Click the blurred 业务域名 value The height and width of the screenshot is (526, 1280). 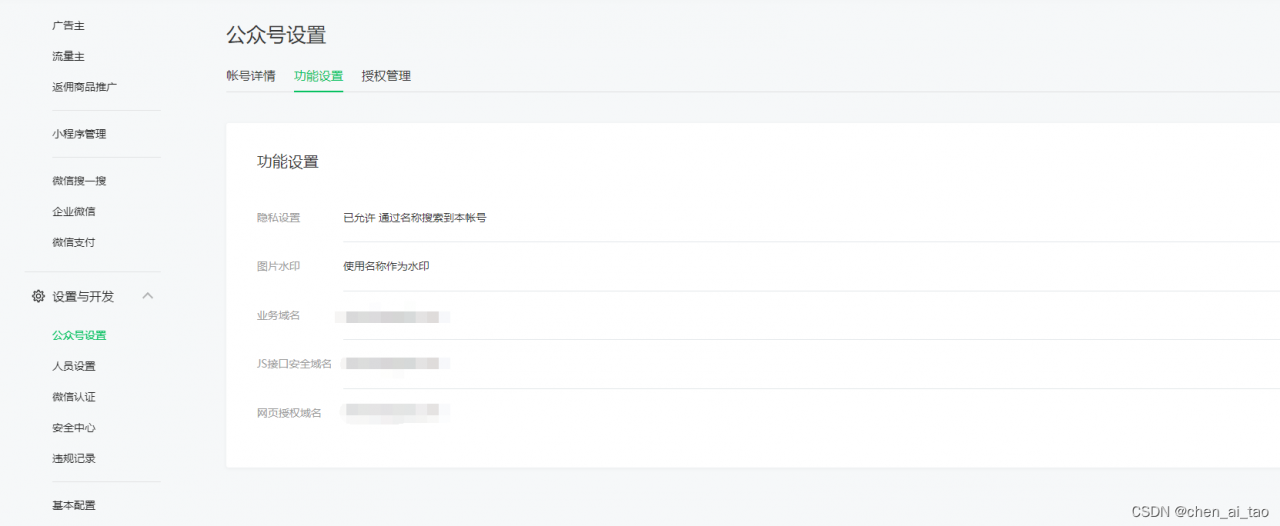point(393,317)
